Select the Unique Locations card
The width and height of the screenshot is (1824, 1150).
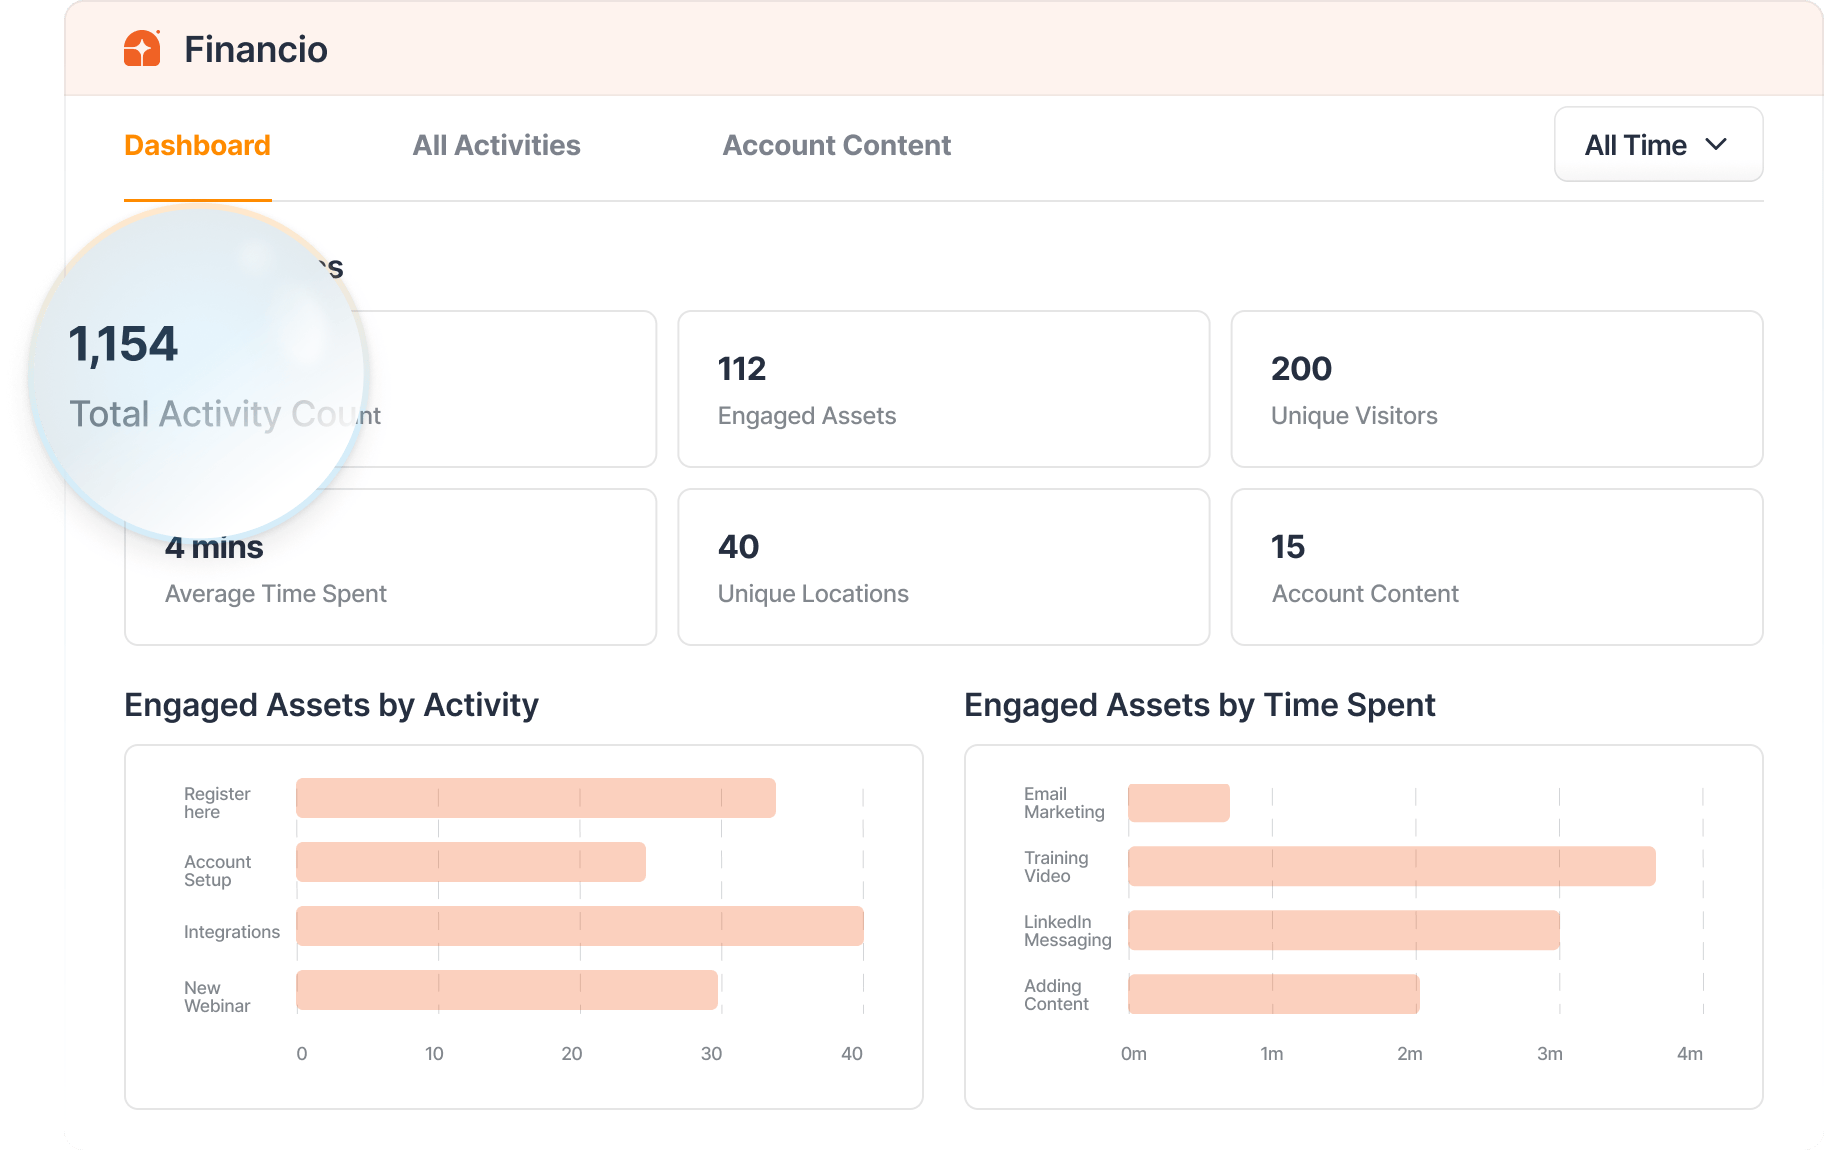pyautogui.click(x=943, y=567)
